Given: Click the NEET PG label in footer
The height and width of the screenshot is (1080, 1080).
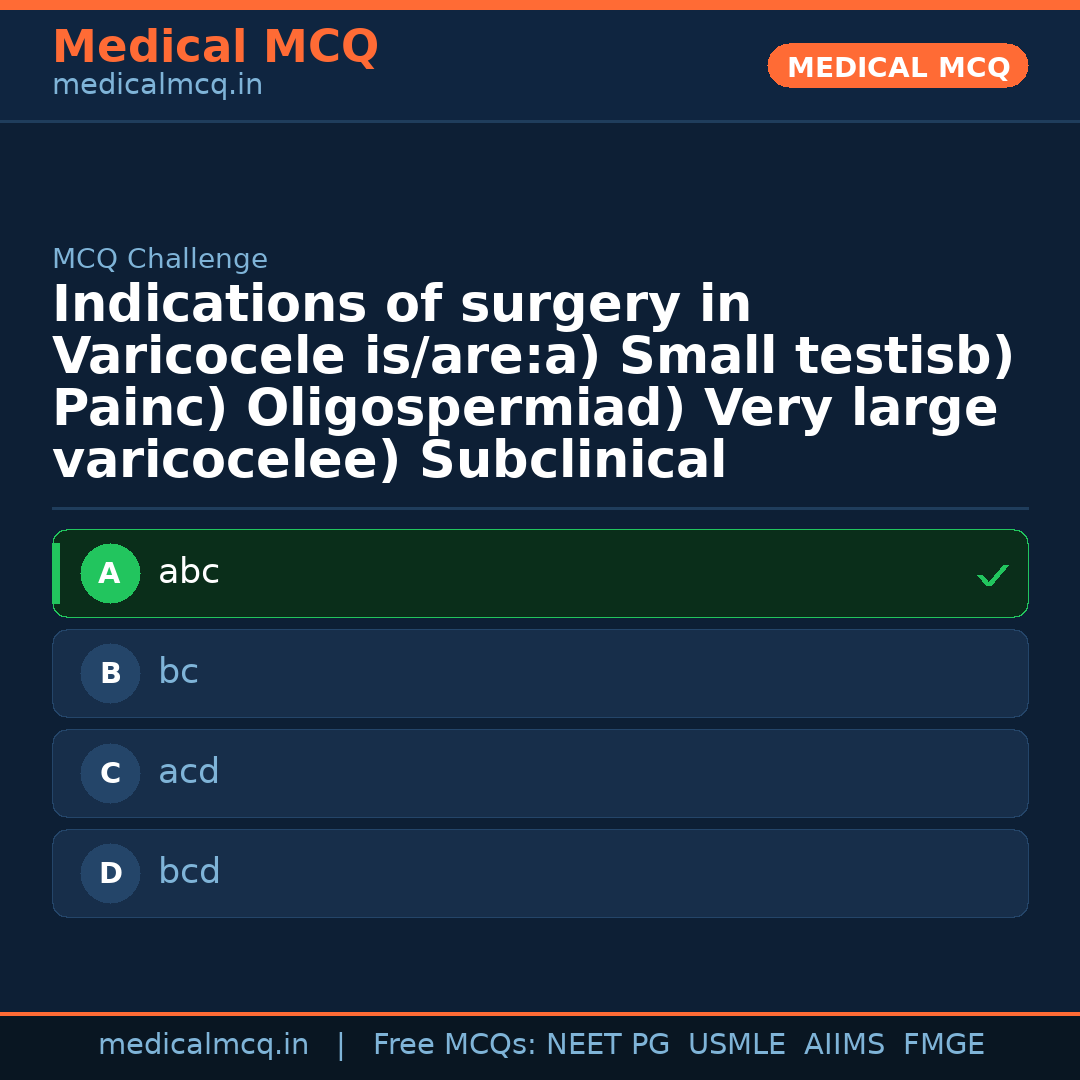Looking at the screenshot, I should (607, 1043).
